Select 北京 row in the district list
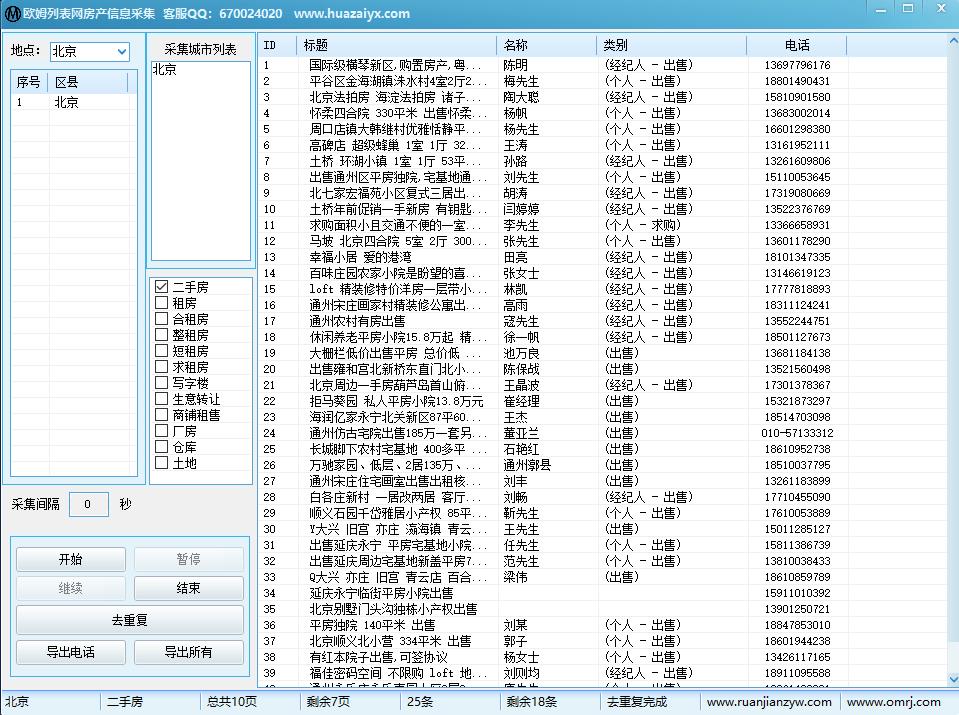This screenshot has height=715, width=959. tap(72, 102)
